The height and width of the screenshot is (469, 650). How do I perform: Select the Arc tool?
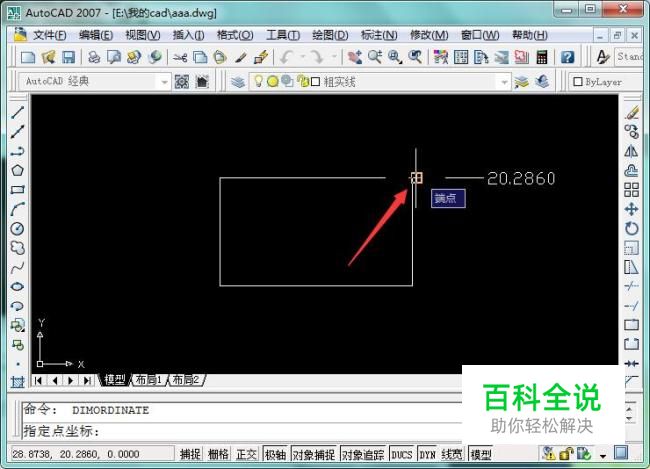(x=17, y=209)
